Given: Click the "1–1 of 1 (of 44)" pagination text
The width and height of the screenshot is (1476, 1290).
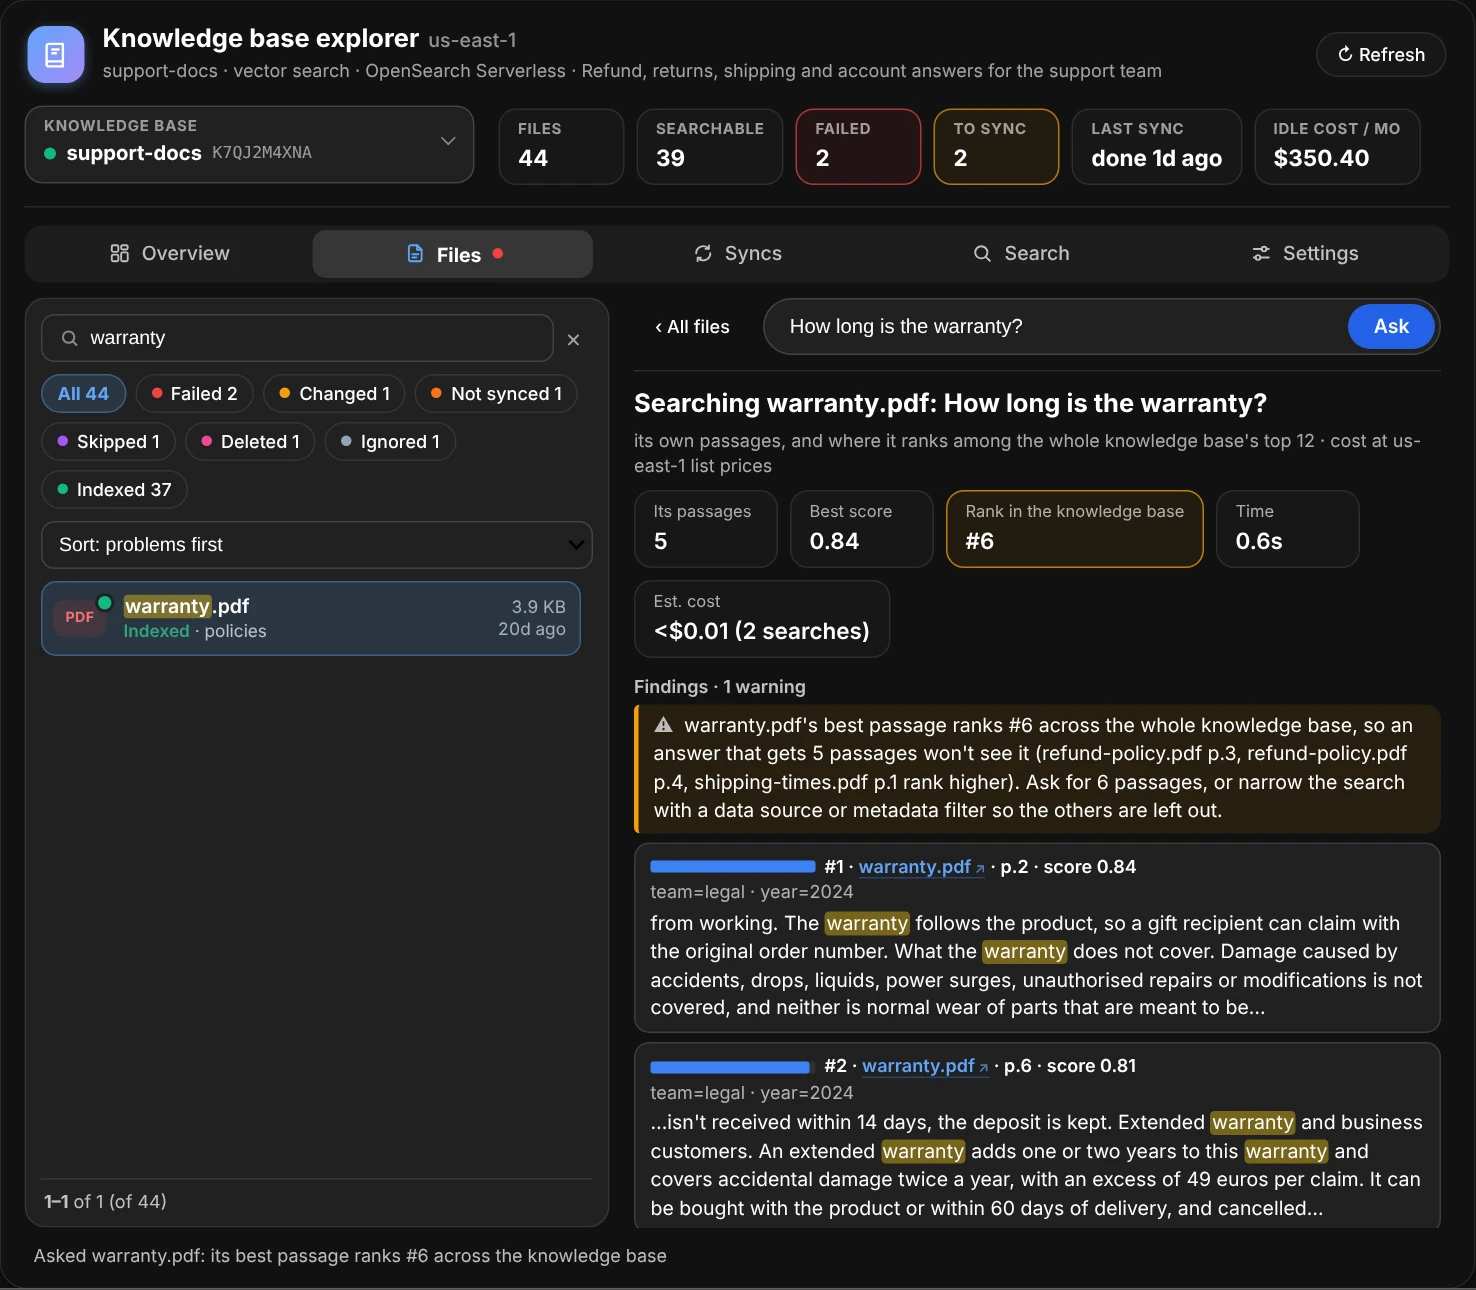Looking at the screenshot, I should [105, 1201].
